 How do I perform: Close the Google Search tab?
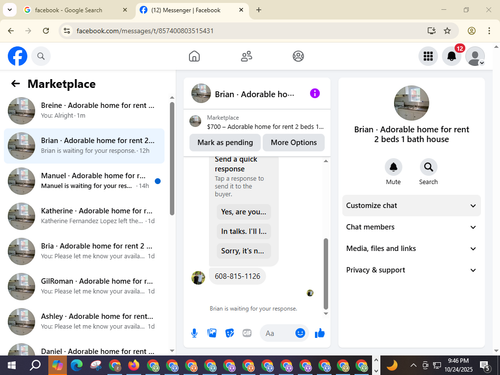click(x=125, y=10)
